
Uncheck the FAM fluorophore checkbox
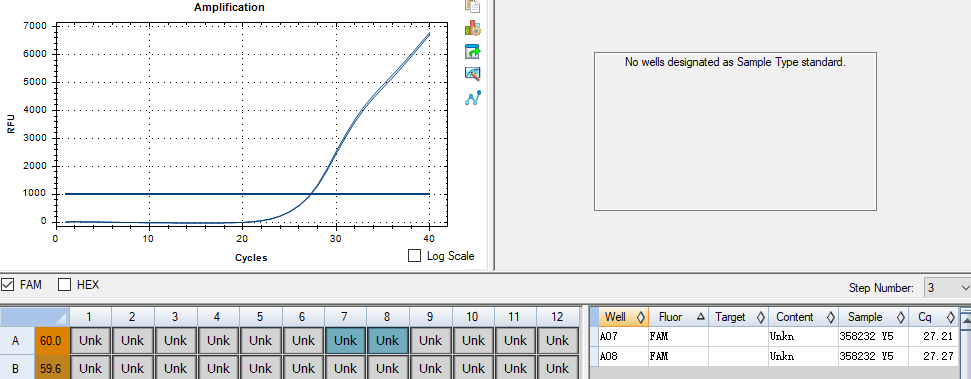pos(7,285)
